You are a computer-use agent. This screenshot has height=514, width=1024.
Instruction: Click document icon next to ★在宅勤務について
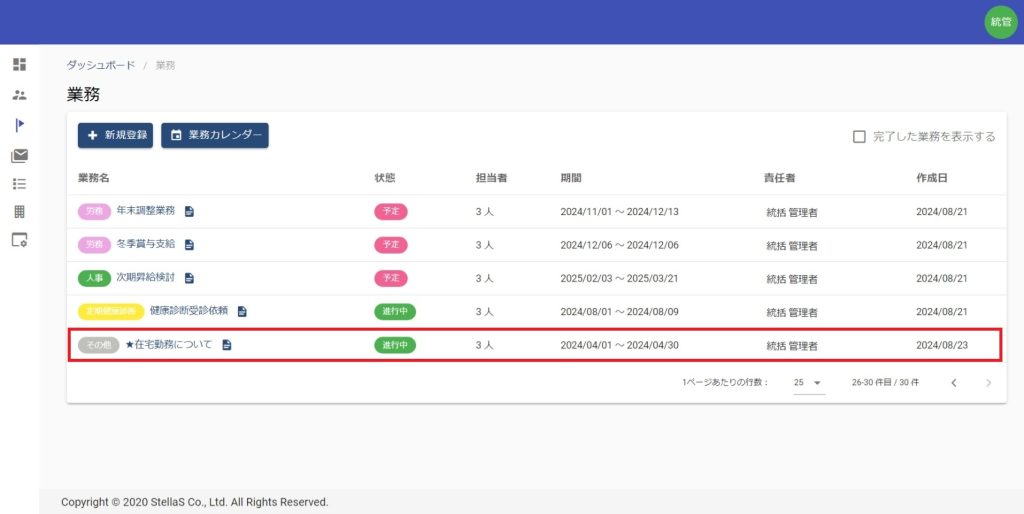click(x=227, y=345)
